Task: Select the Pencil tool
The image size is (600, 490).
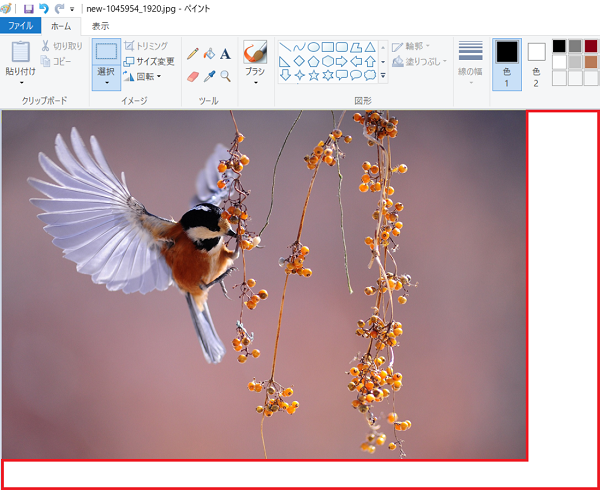Action: [192, 54]
